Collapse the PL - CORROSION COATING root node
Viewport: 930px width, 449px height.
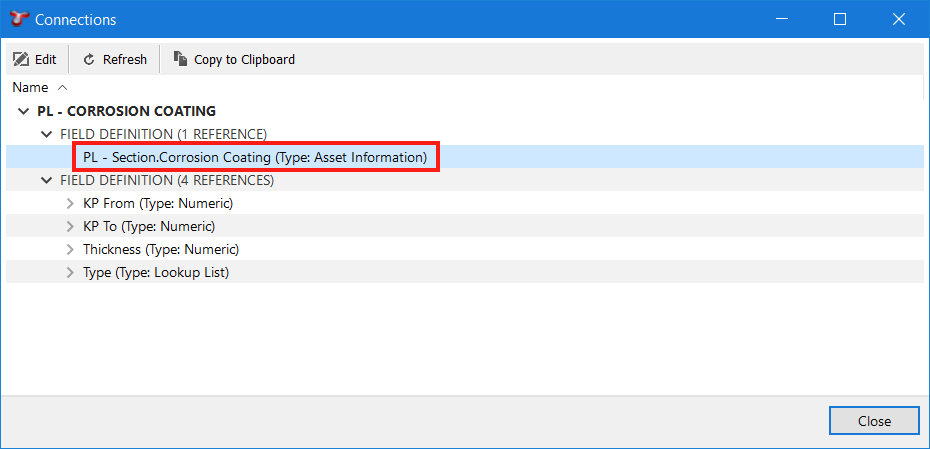click(x=24, y=111)
